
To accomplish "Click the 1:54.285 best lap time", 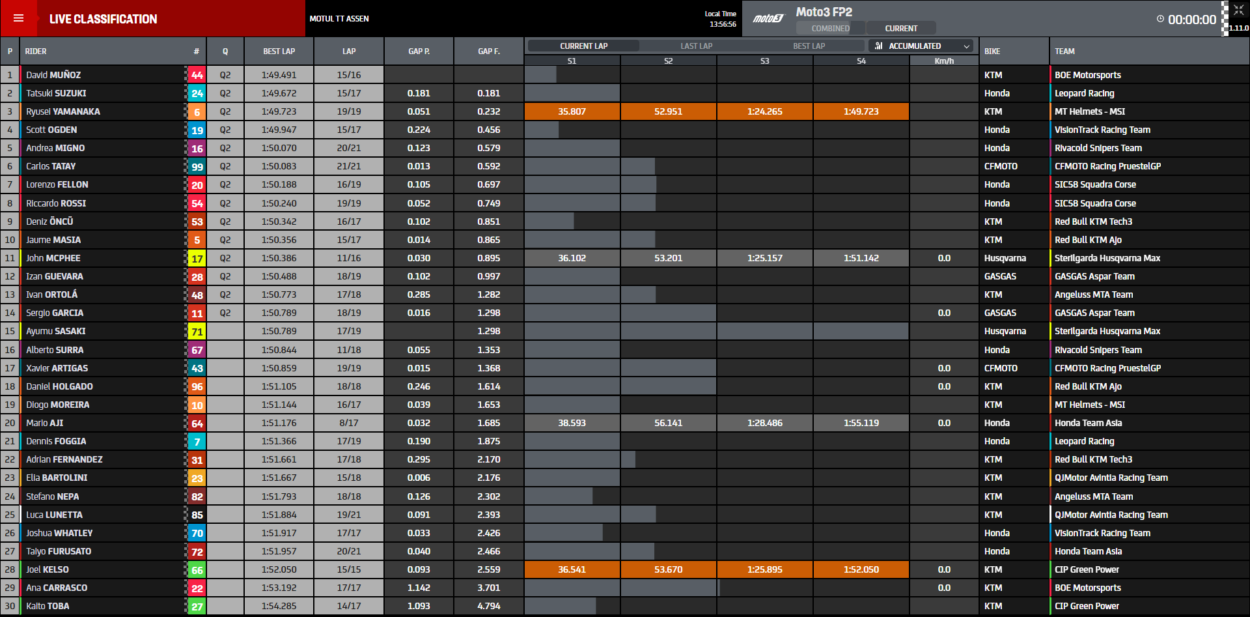I will pos(279,606).
